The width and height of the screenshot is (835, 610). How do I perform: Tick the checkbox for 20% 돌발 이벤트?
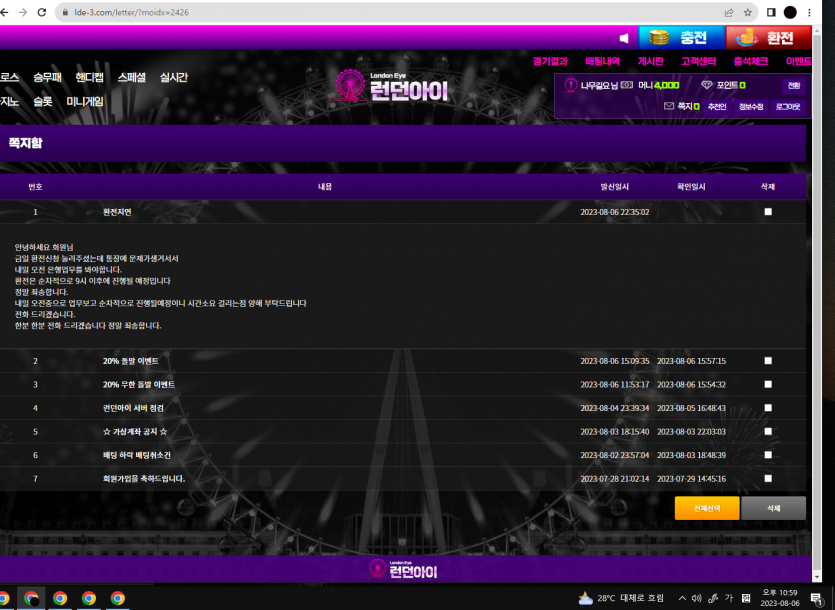pyautogui.click(x=768, y=361)
